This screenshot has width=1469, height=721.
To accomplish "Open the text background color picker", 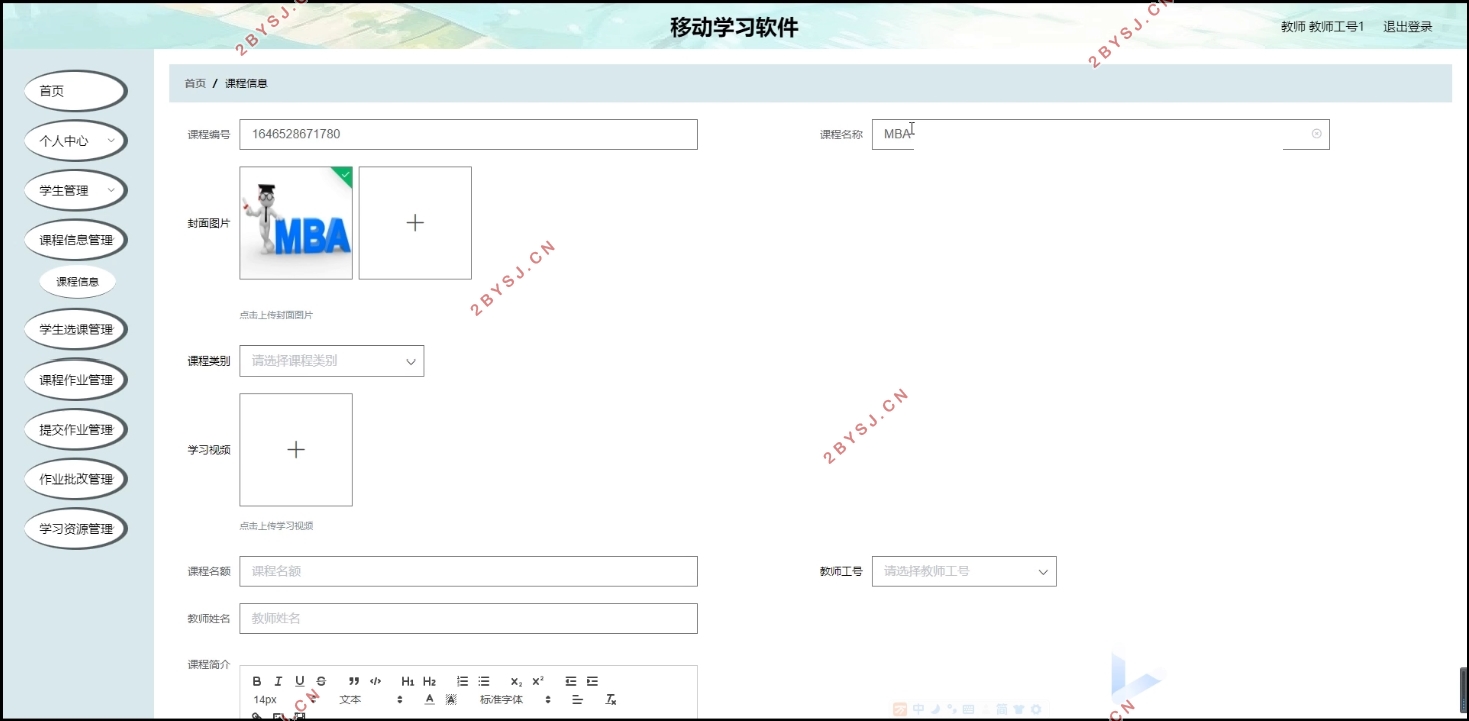I will [x=451, y=699].
